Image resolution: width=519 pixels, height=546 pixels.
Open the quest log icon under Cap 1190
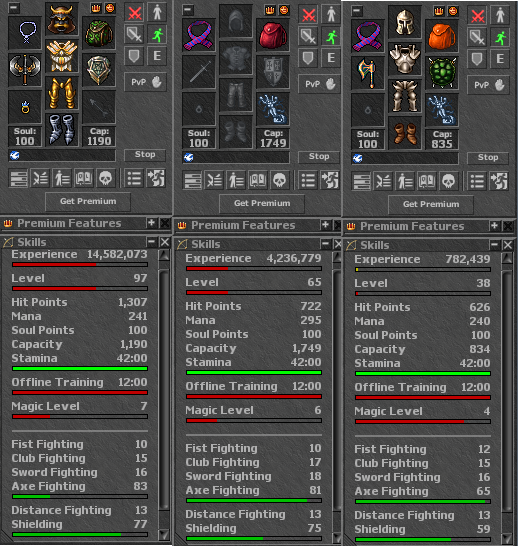(x=84, y=179)
